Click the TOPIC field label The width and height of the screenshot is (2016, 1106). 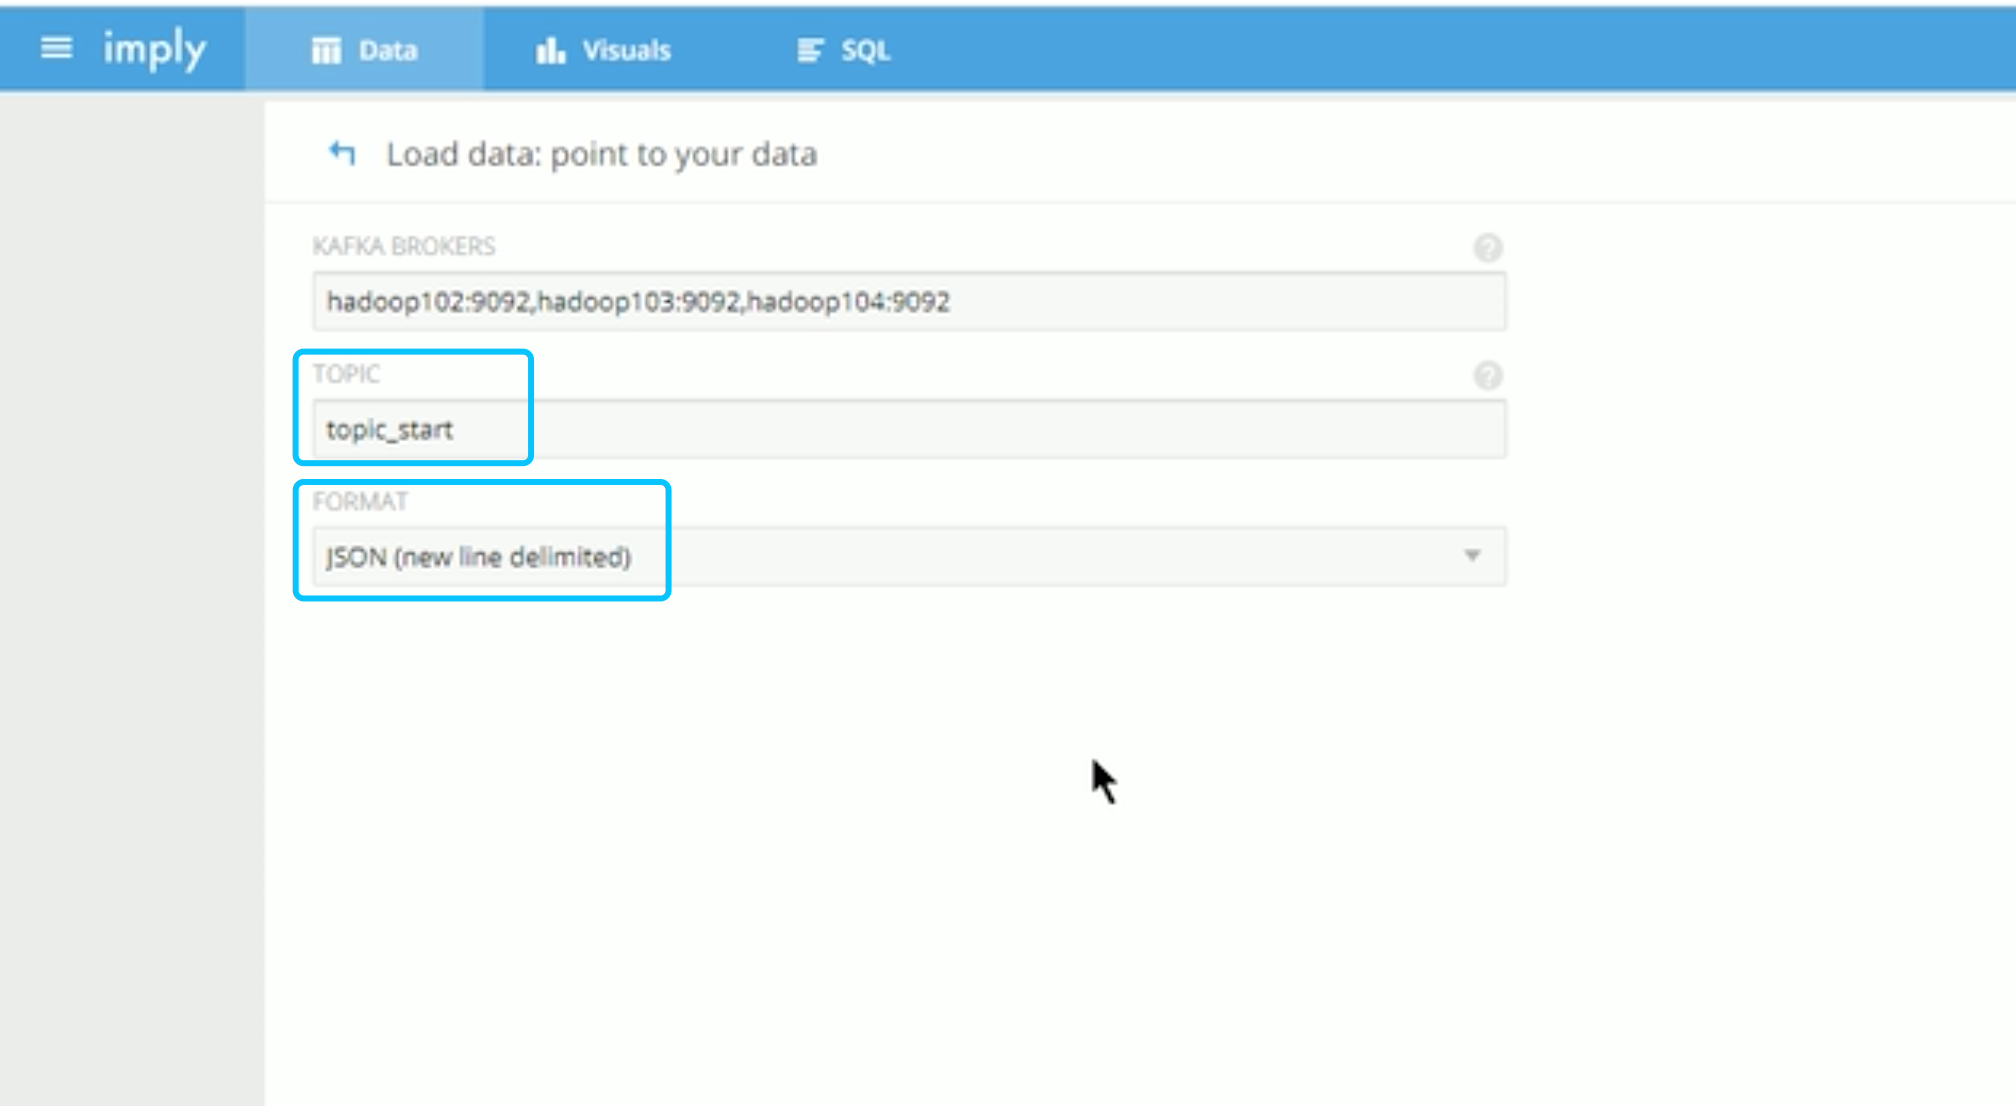346,374
